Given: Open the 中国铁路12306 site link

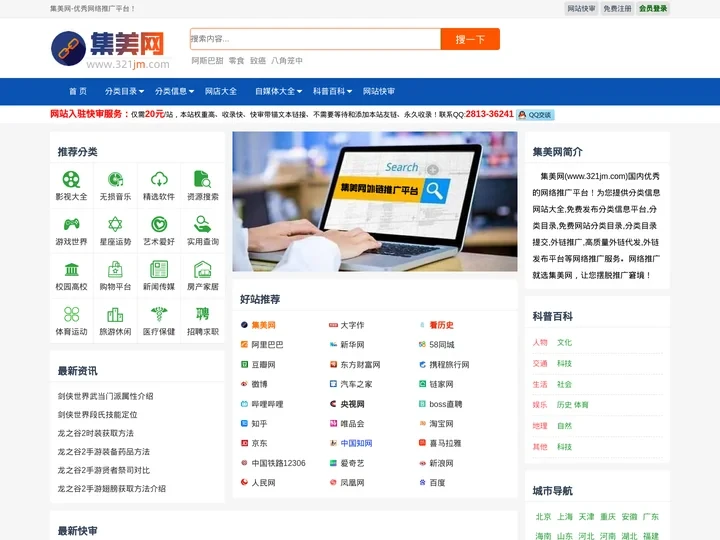Looking at the screenshot, I should 278,463.
